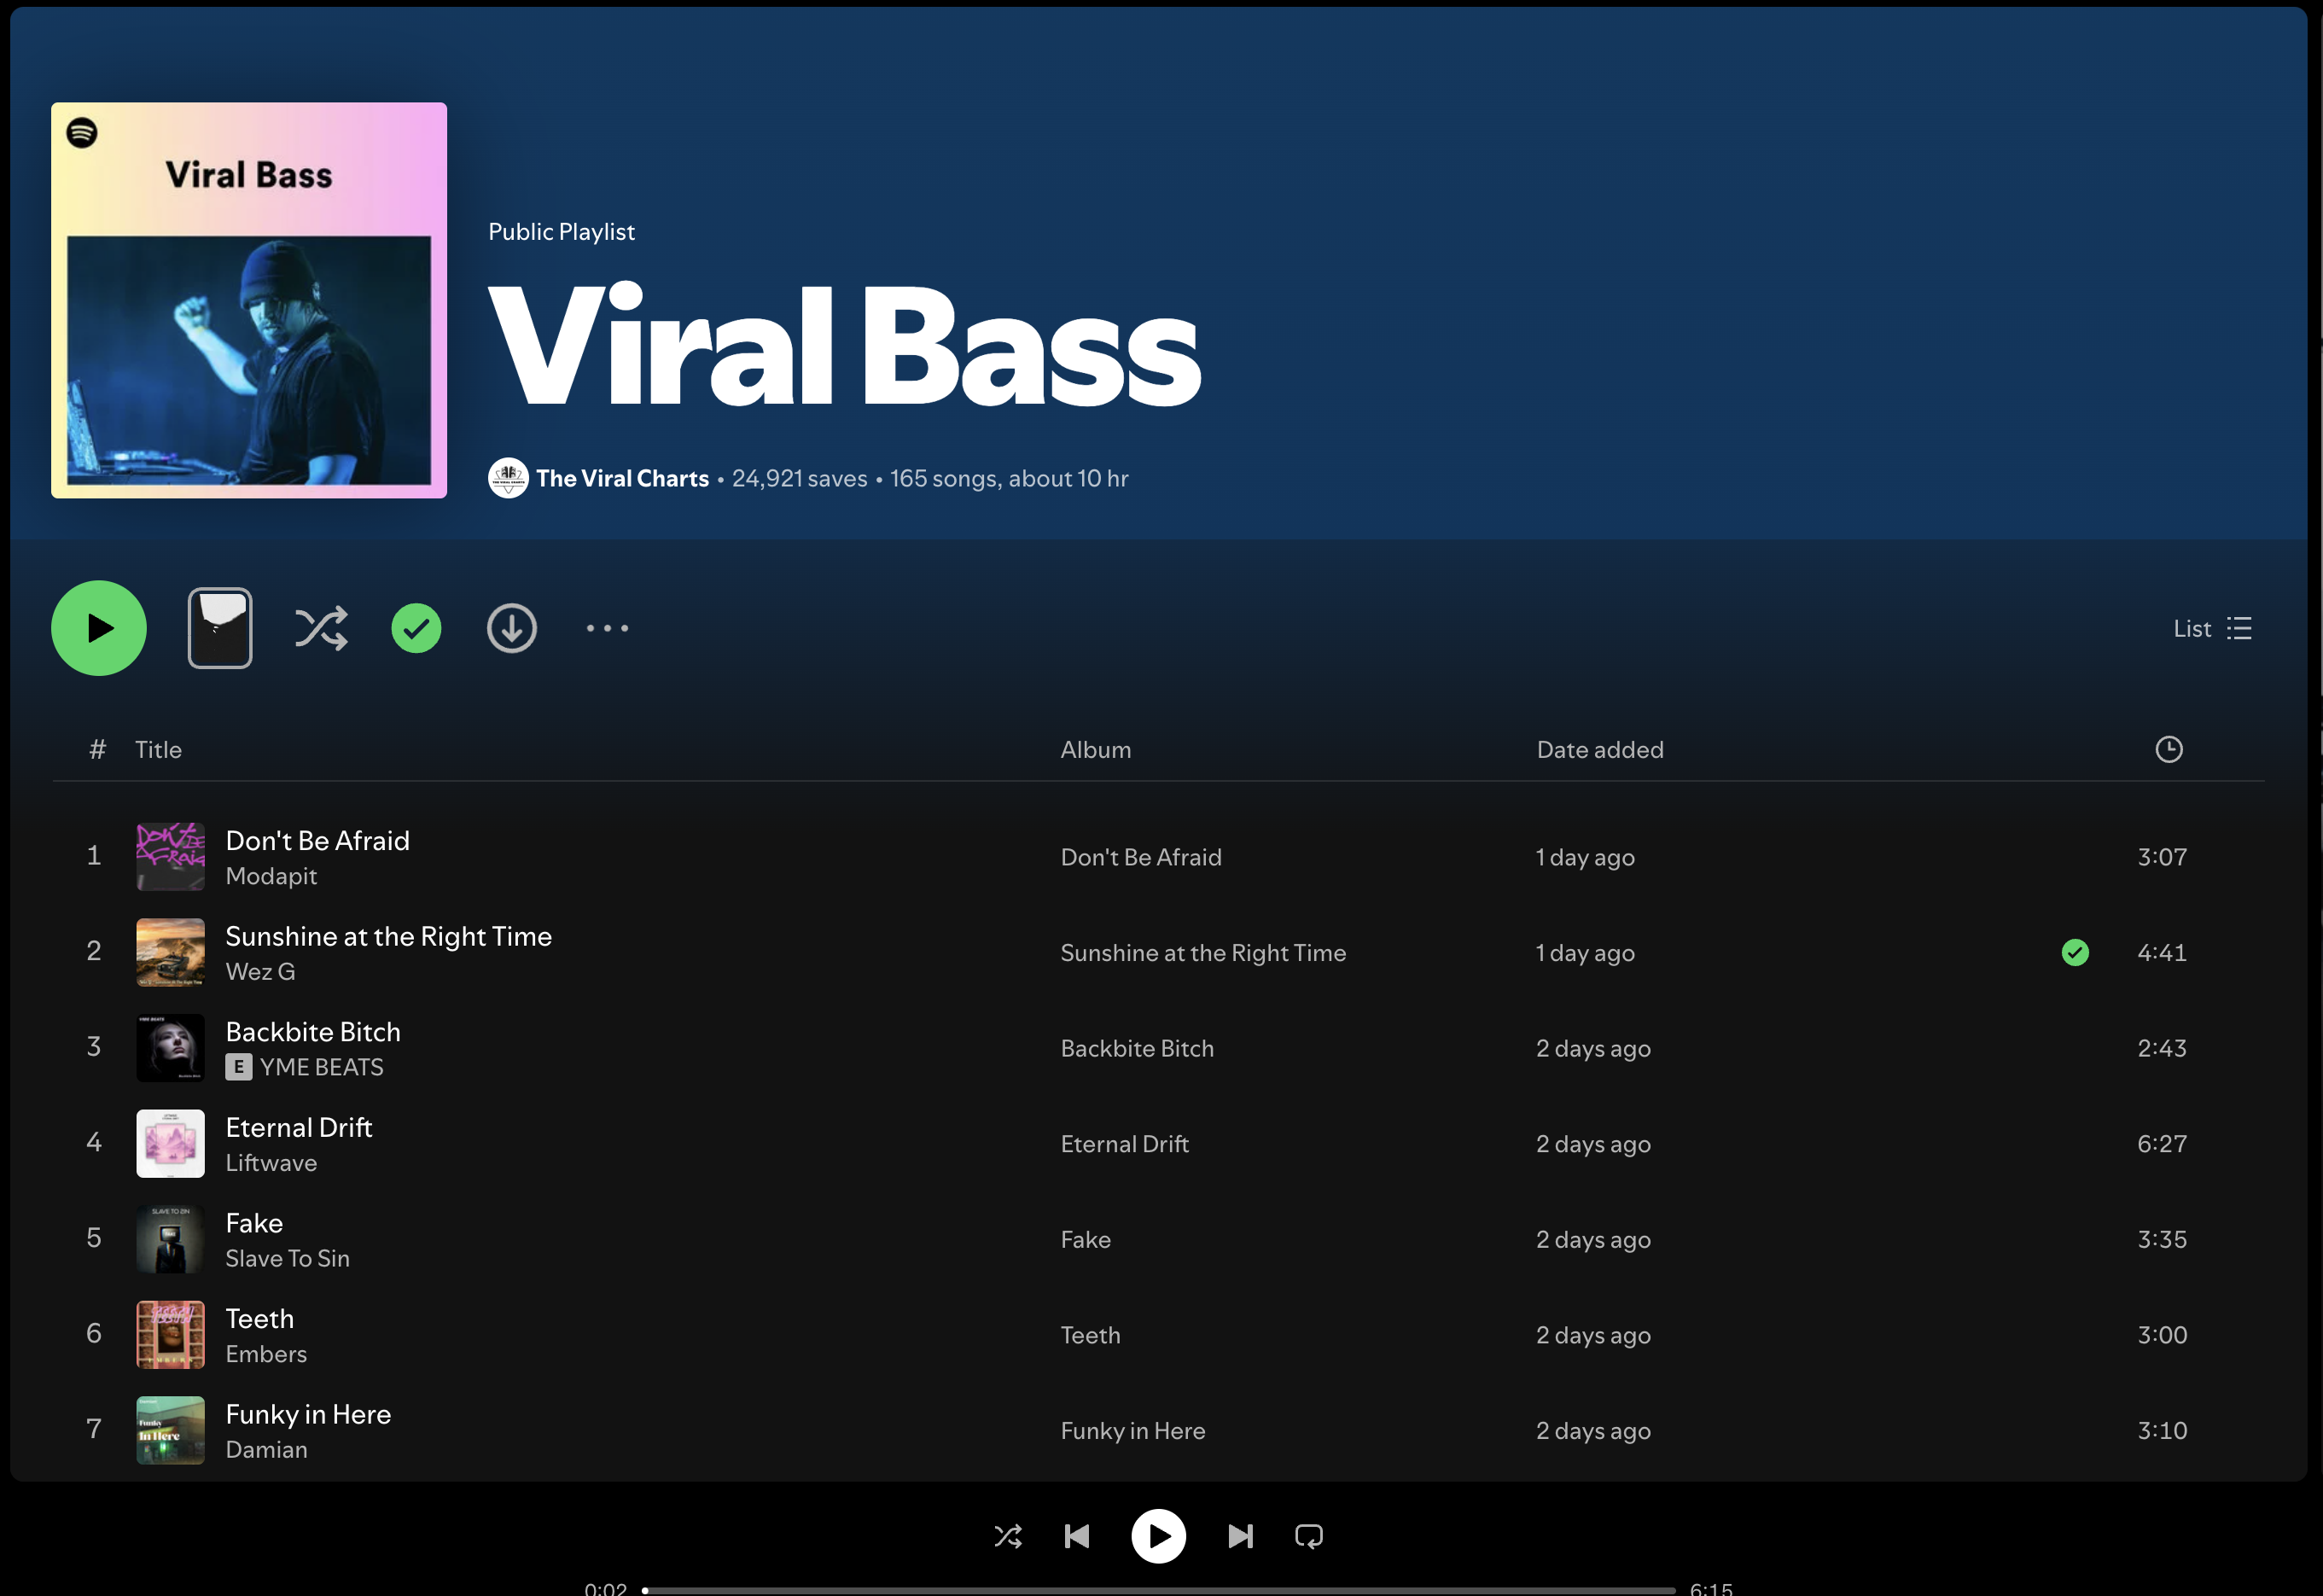2323x1596 pixels.
Task: Open Sunshine at the Right Time album link
Action: (x=1203, y=953)
